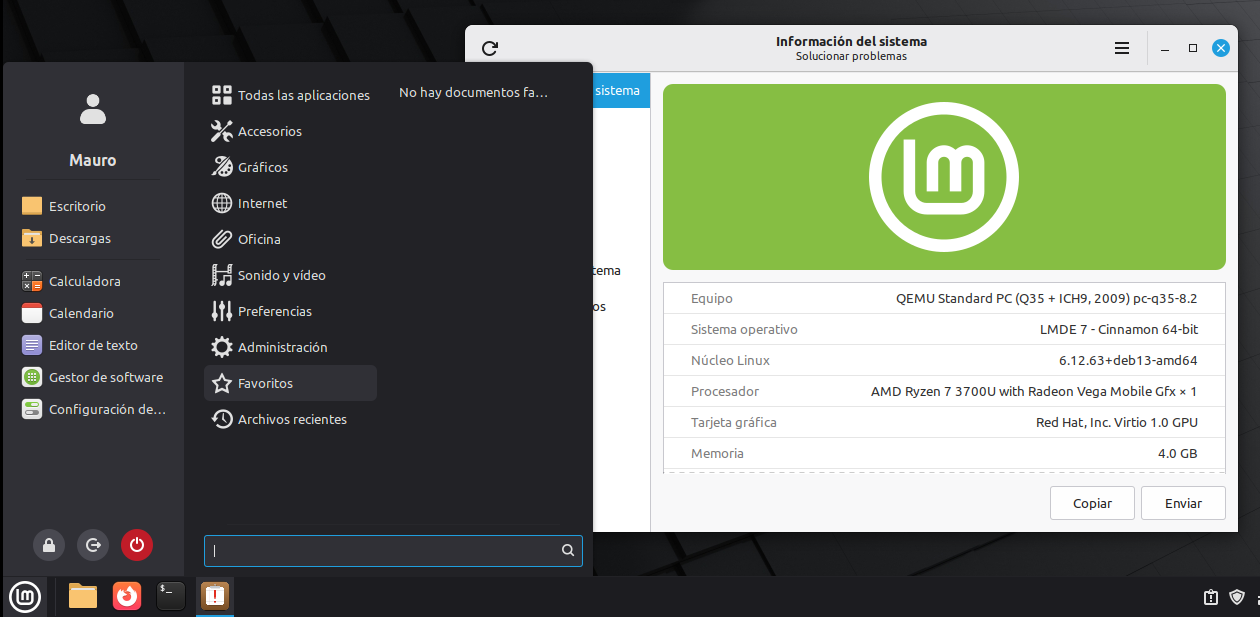
Task: Select the Accesorios category
Action: coord(269,131)
